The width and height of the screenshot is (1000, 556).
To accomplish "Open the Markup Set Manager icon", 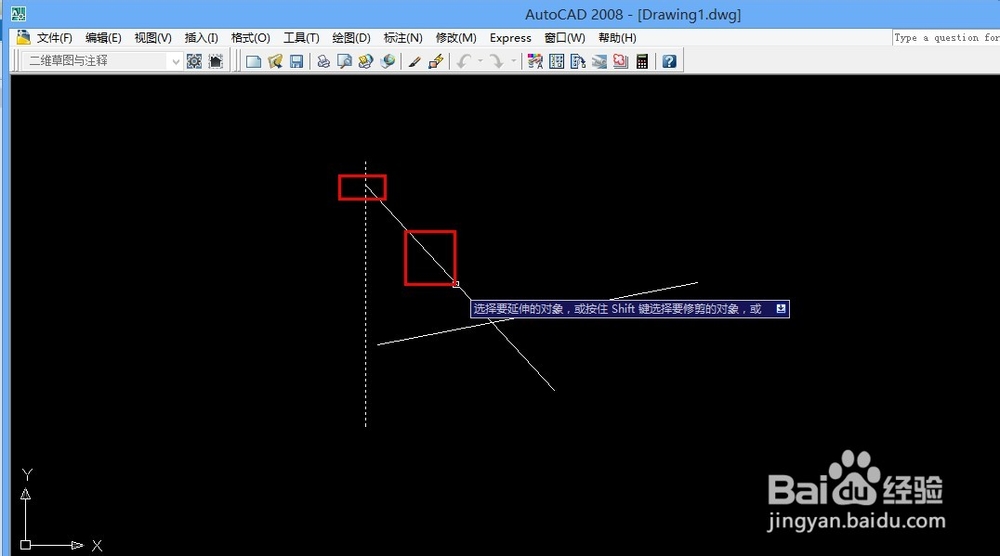I will [621, 61].
